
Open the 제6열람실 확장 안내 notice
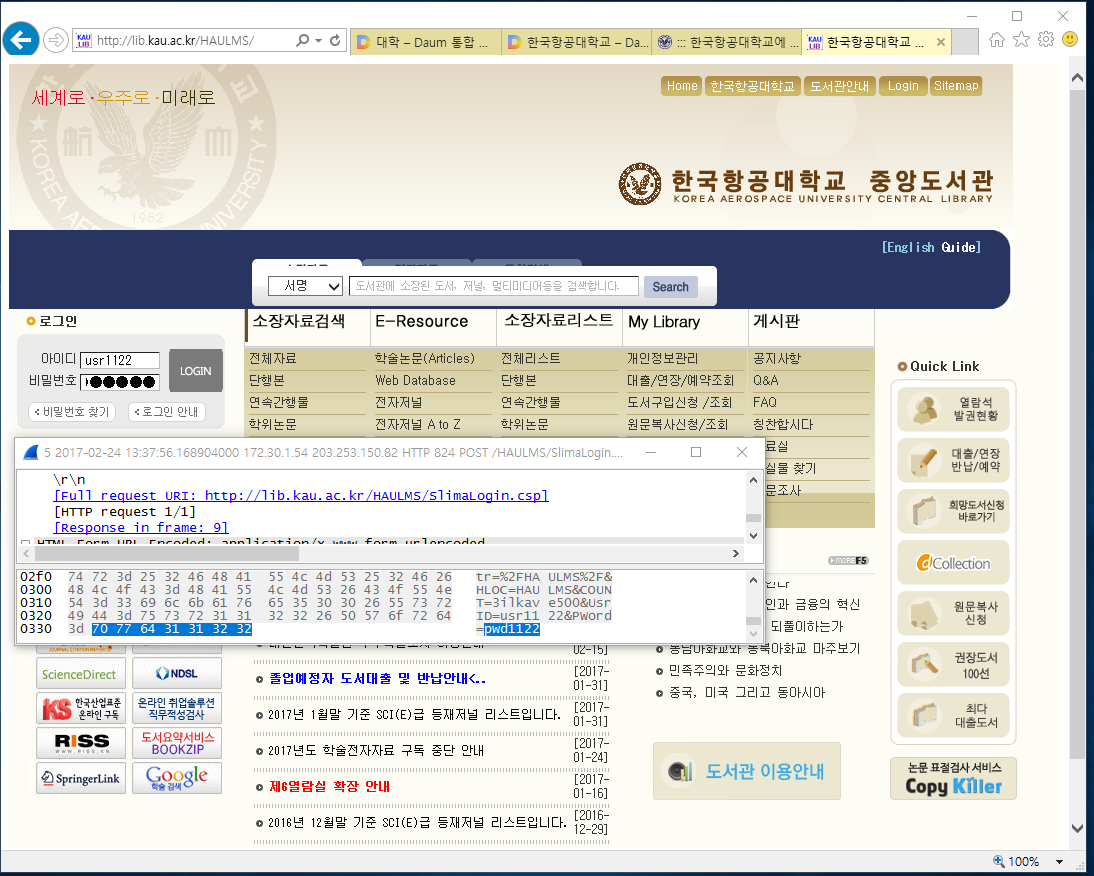click(x=329, y=786)
